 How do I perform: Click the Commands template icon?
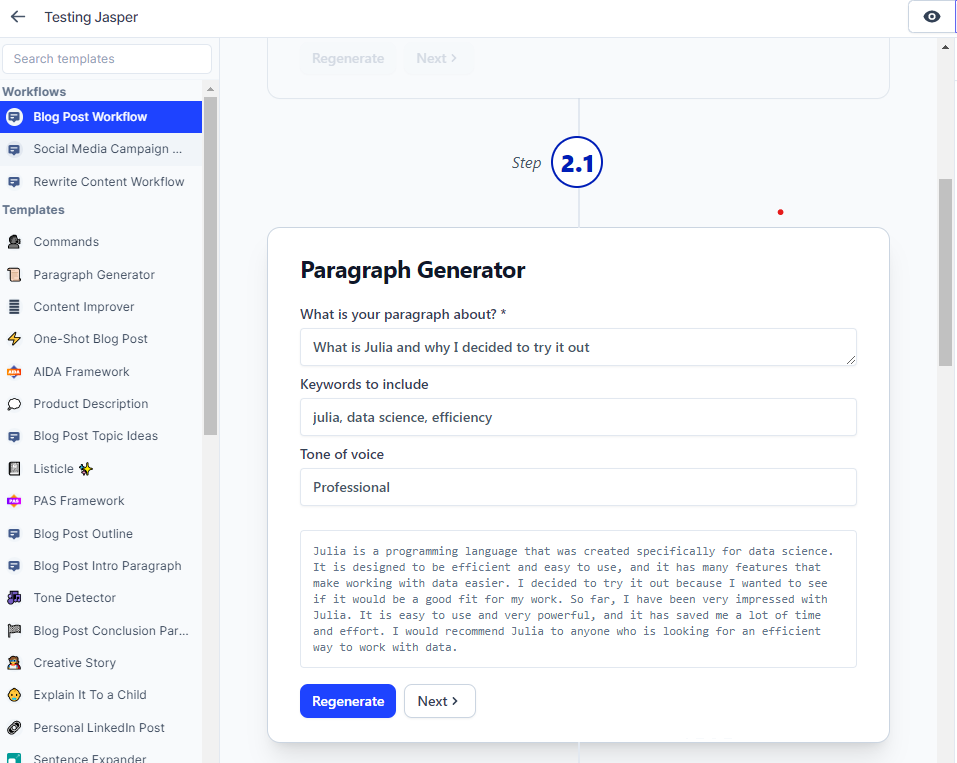(x=14, y=242)
